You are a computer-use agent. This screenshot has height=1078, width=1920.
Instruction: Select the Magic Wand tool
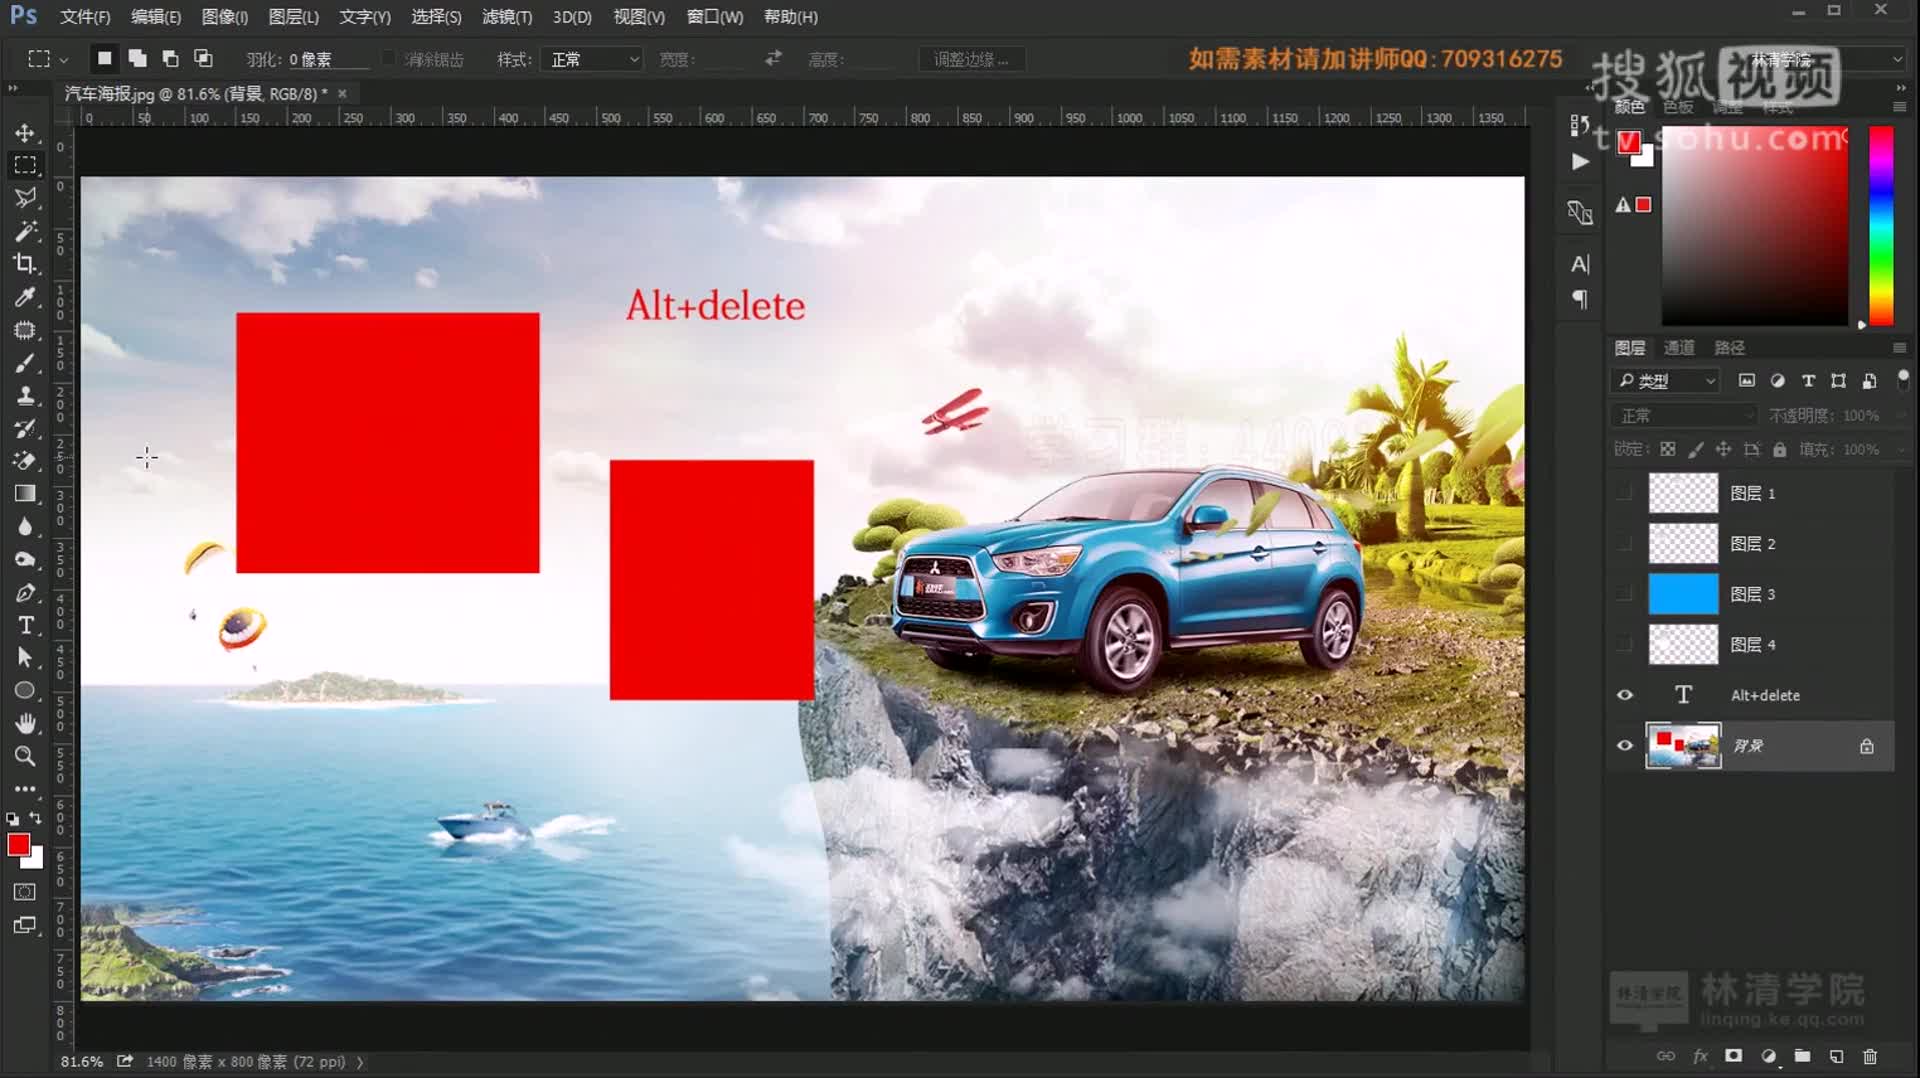[25, 231]
